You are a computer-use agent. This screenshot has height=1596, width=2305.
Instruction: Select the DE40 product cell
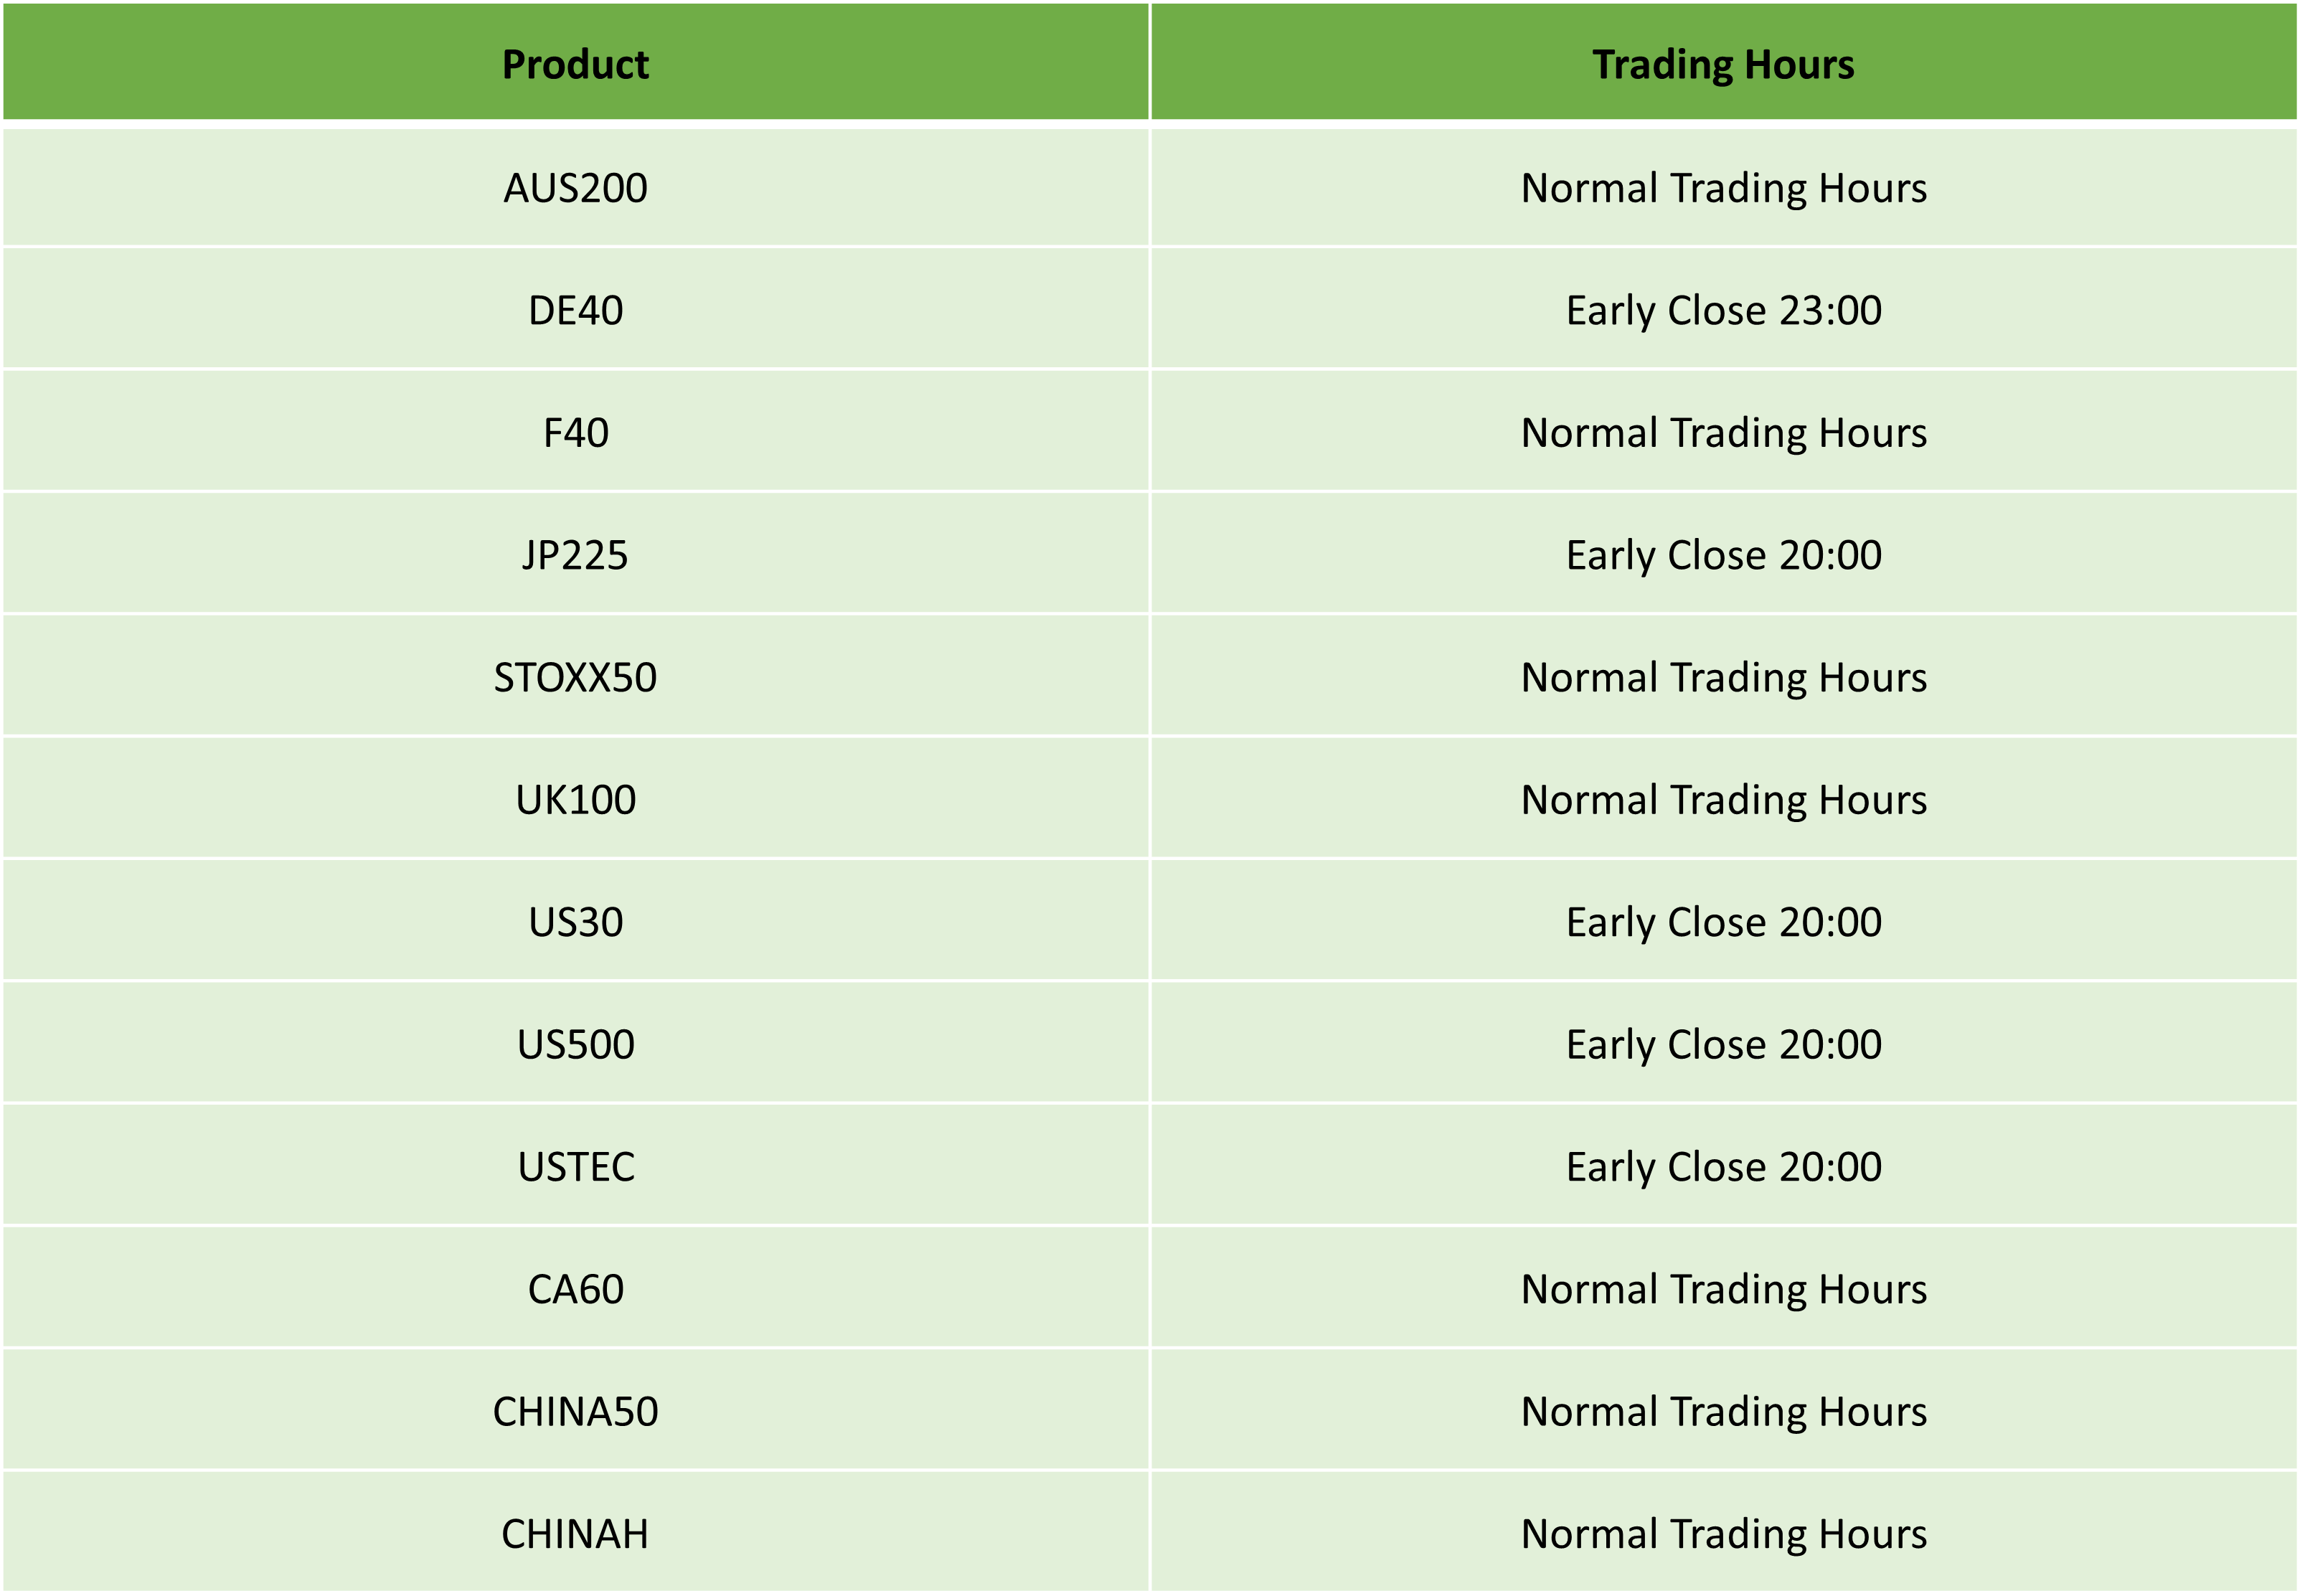[575, 310]
